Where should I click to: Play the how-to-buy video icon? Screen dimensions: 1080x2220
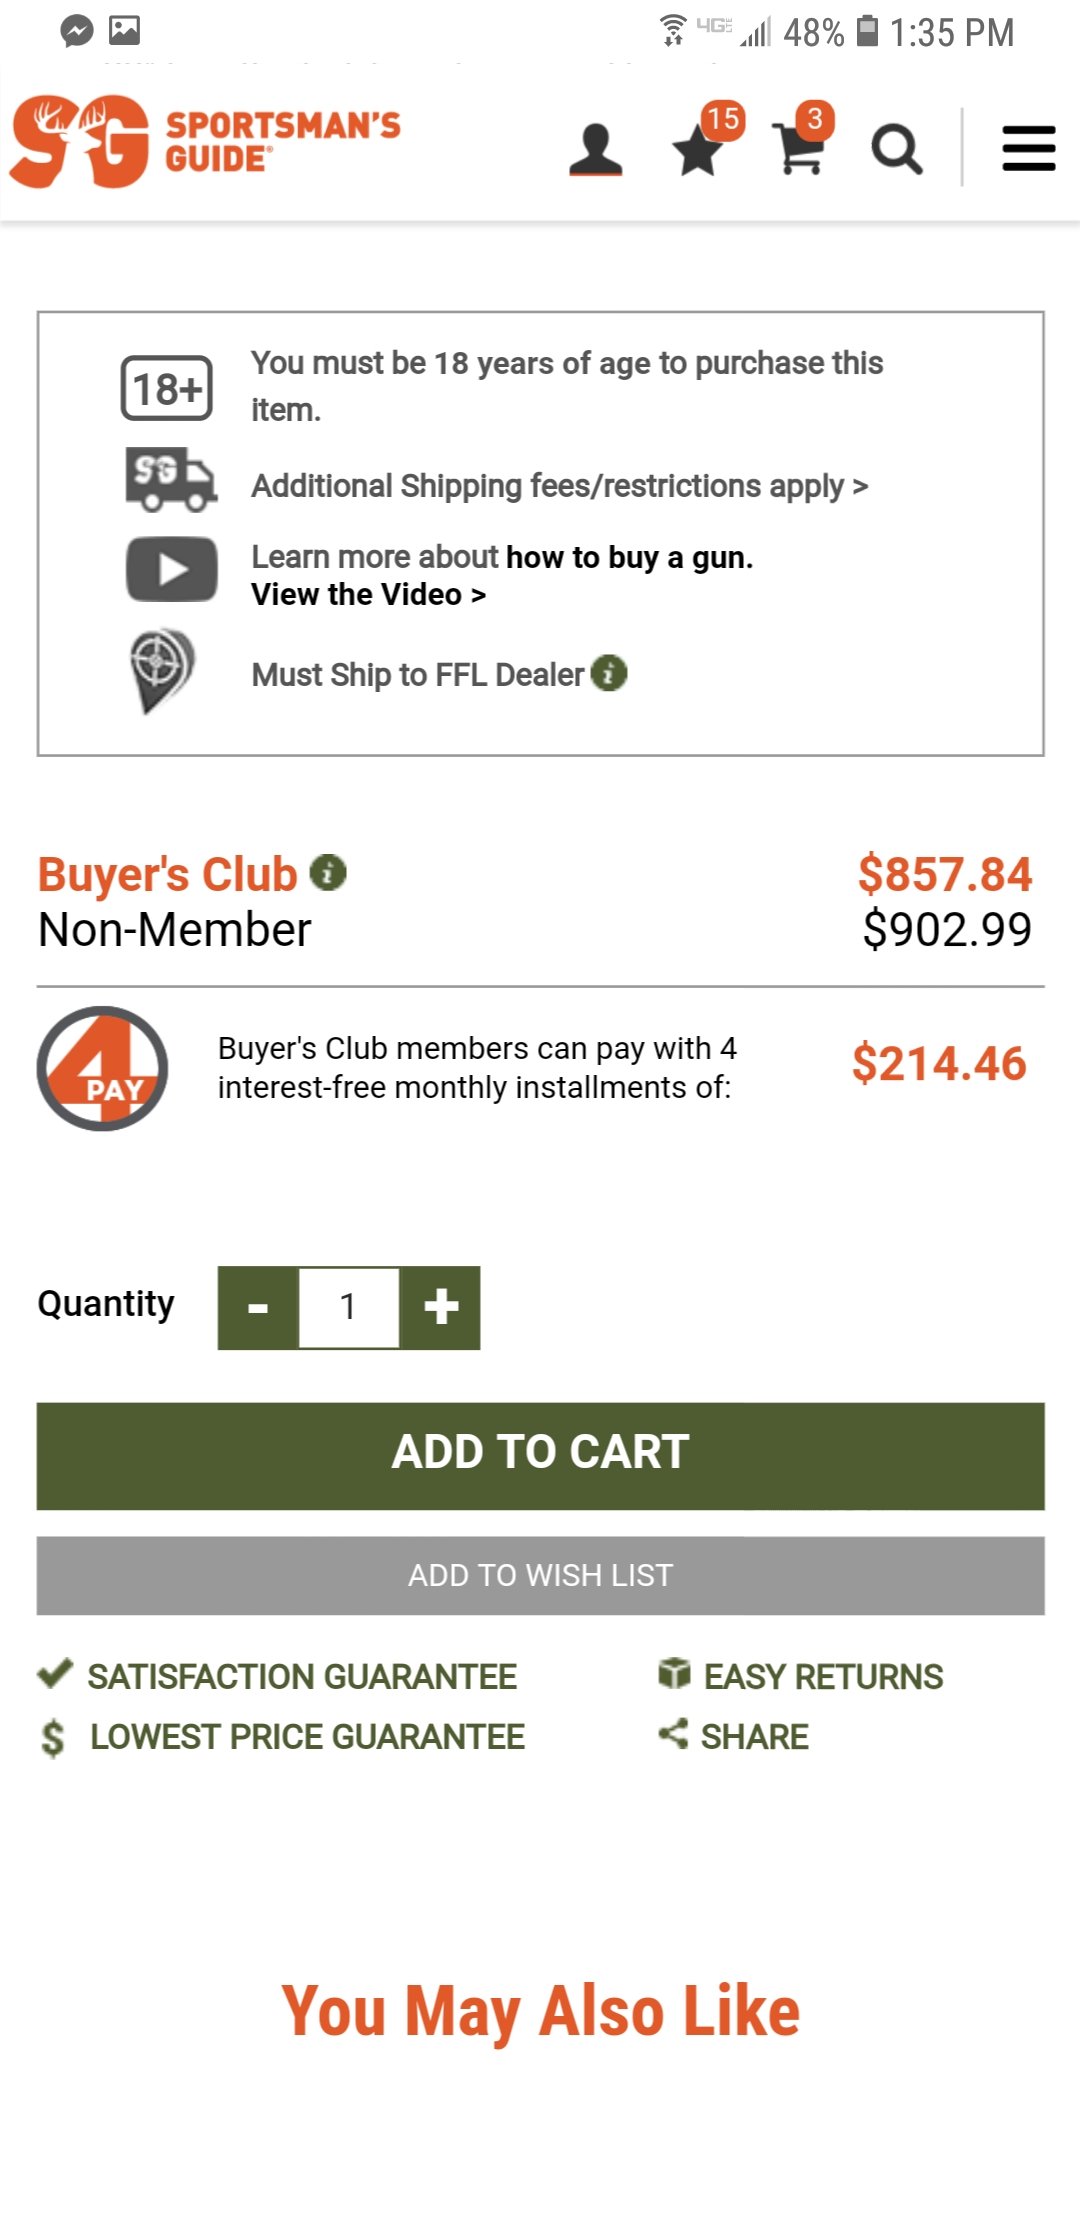click(x=172, y=569)
